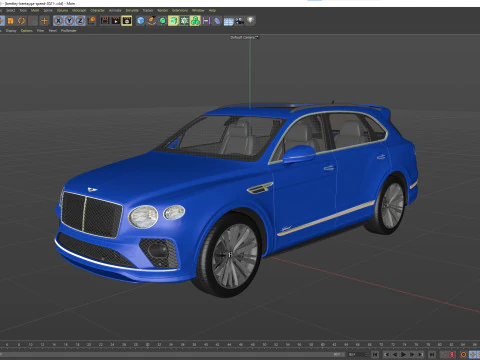The height and width of the screenshot is (360, 480).
Task: Add a Light object icon
Action: [251, 21]
